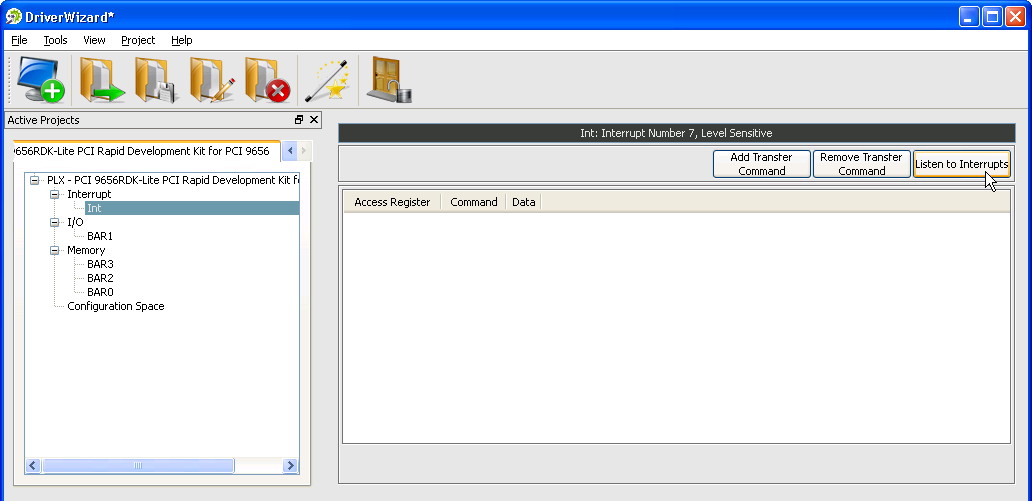Launch the wizard wand generate code icon
Image resolution: width=1032 pixels, height=501 pixels.
[x=327, y=80]
